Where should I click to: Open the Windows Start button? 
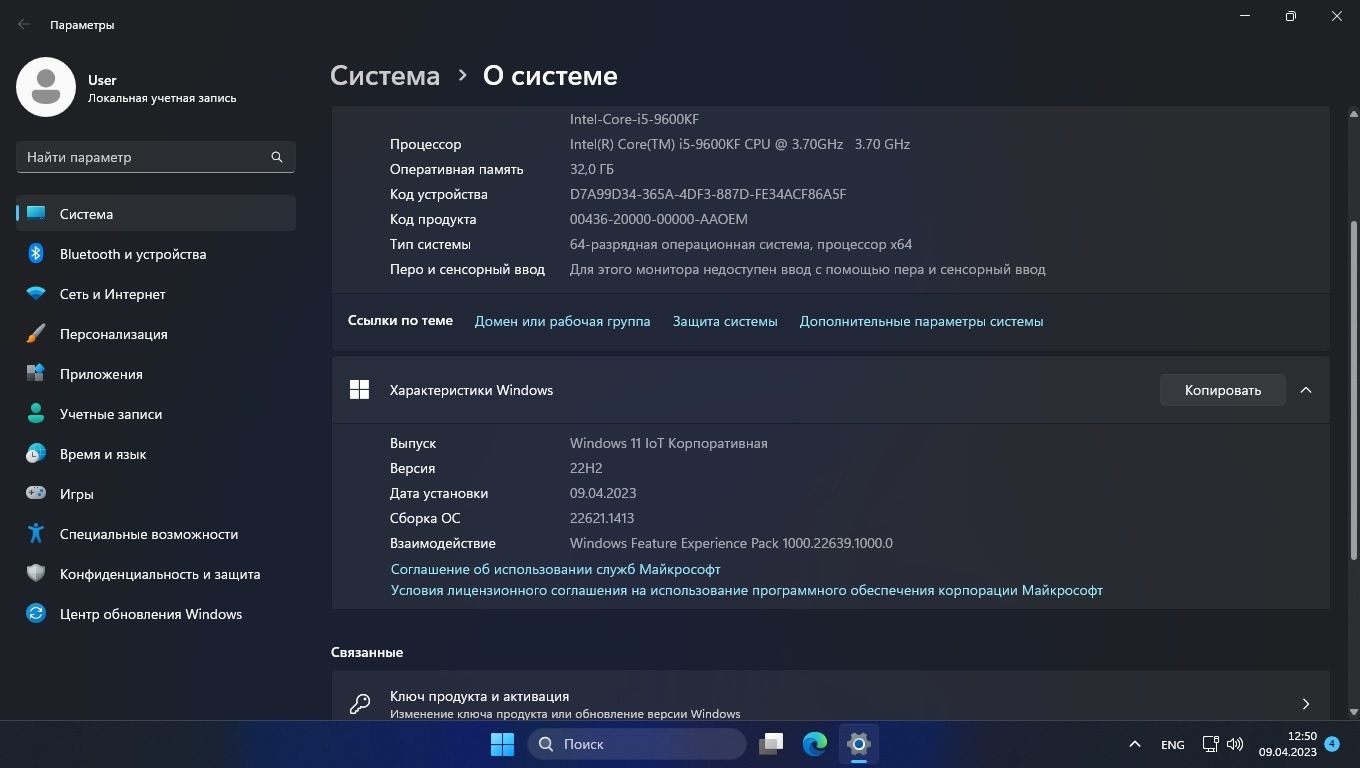(502, 744)
